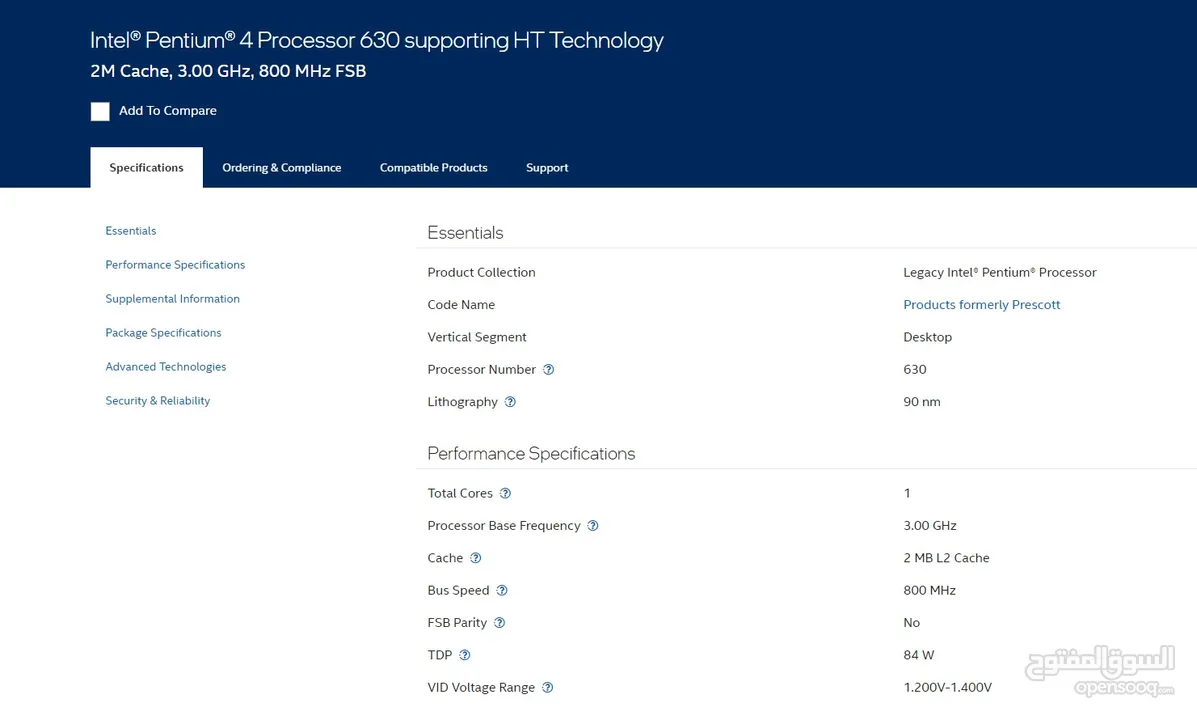Select the 90 nm lithography value
This screenshot has height=720, width=1197.
pyautogui.click(x=921, y=402)
